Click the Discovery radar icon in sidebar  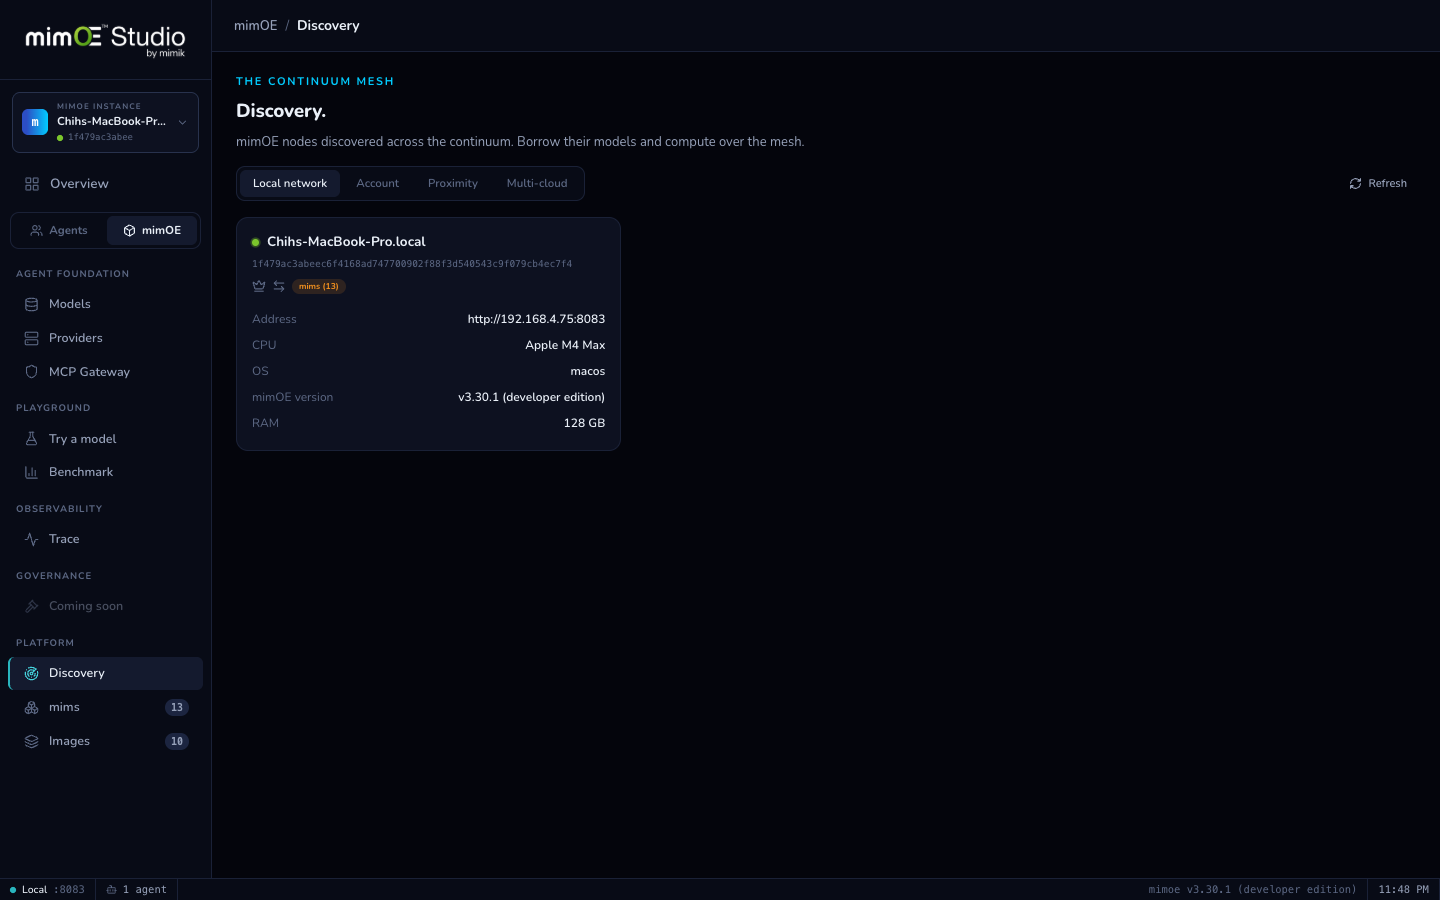point(31,673)
